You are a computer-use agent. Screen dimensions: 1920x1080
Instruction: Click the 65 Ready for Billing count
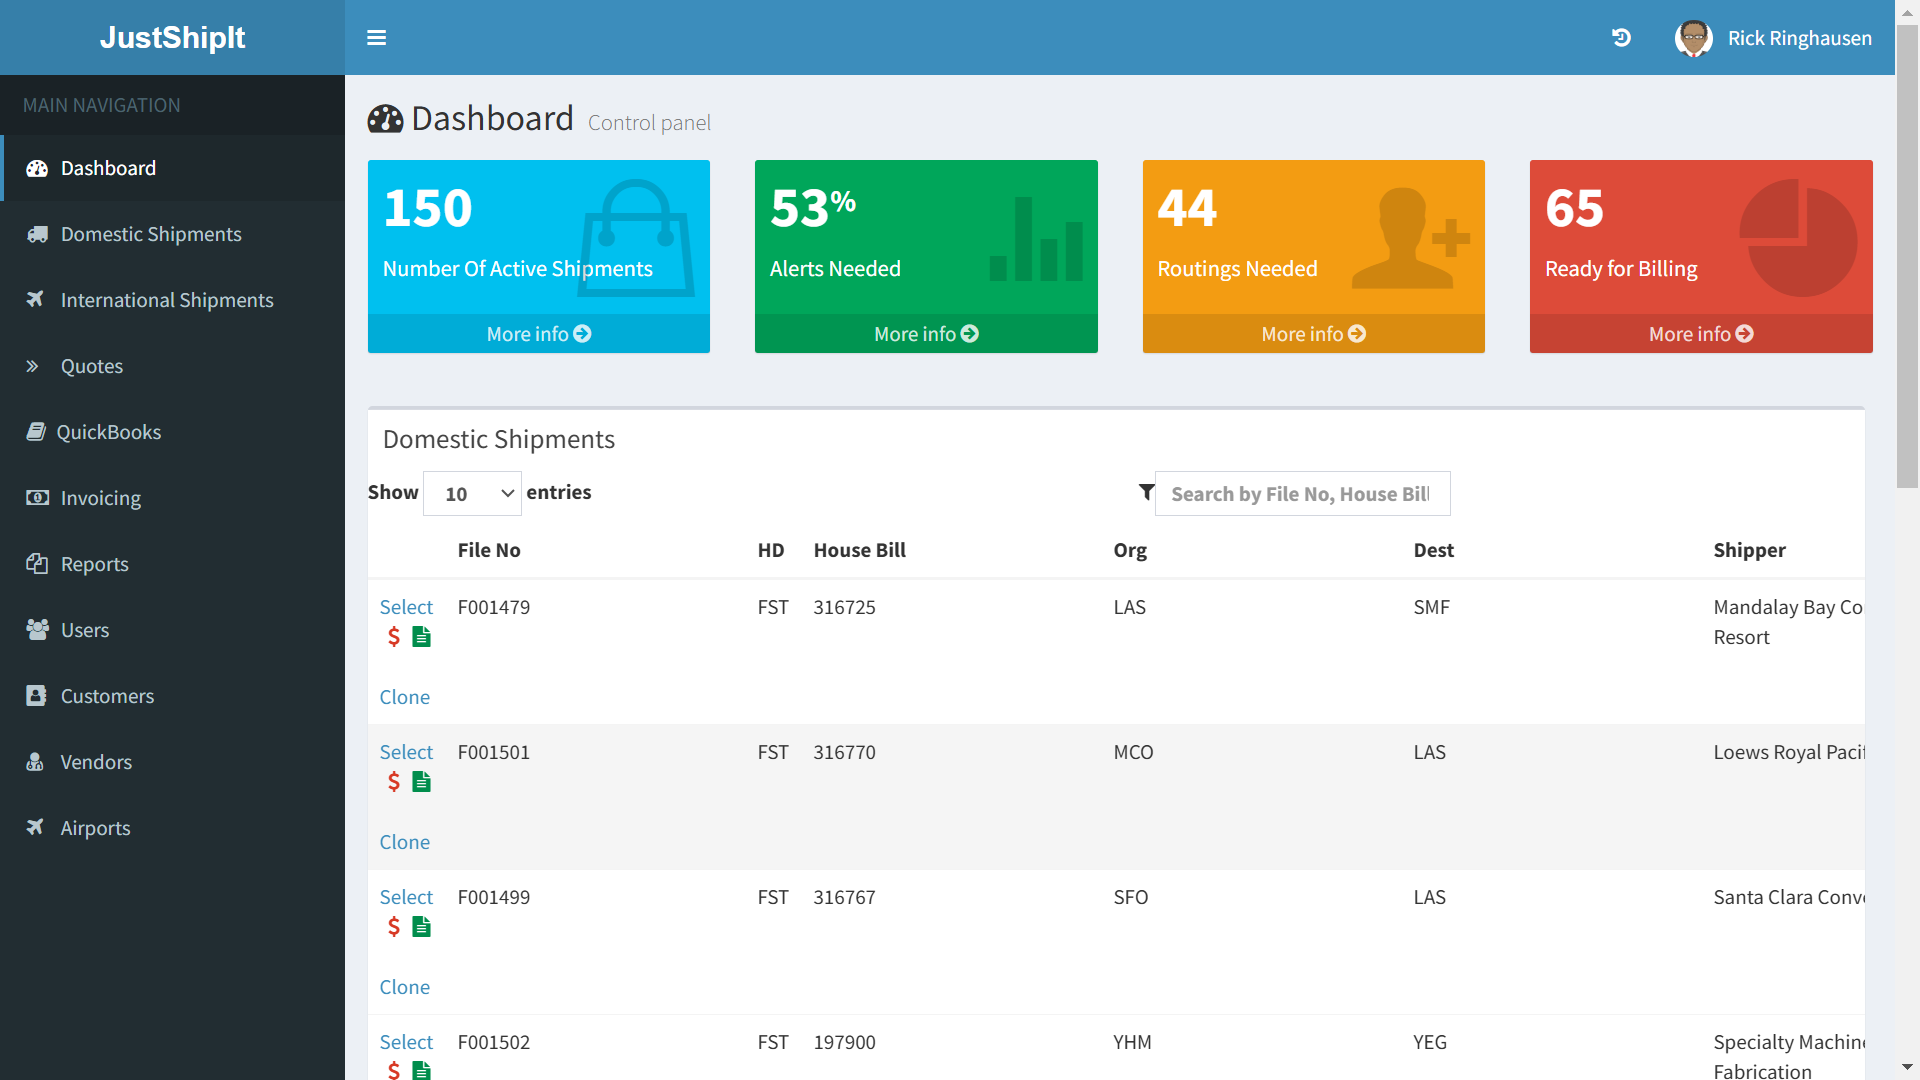(1574, 208)
